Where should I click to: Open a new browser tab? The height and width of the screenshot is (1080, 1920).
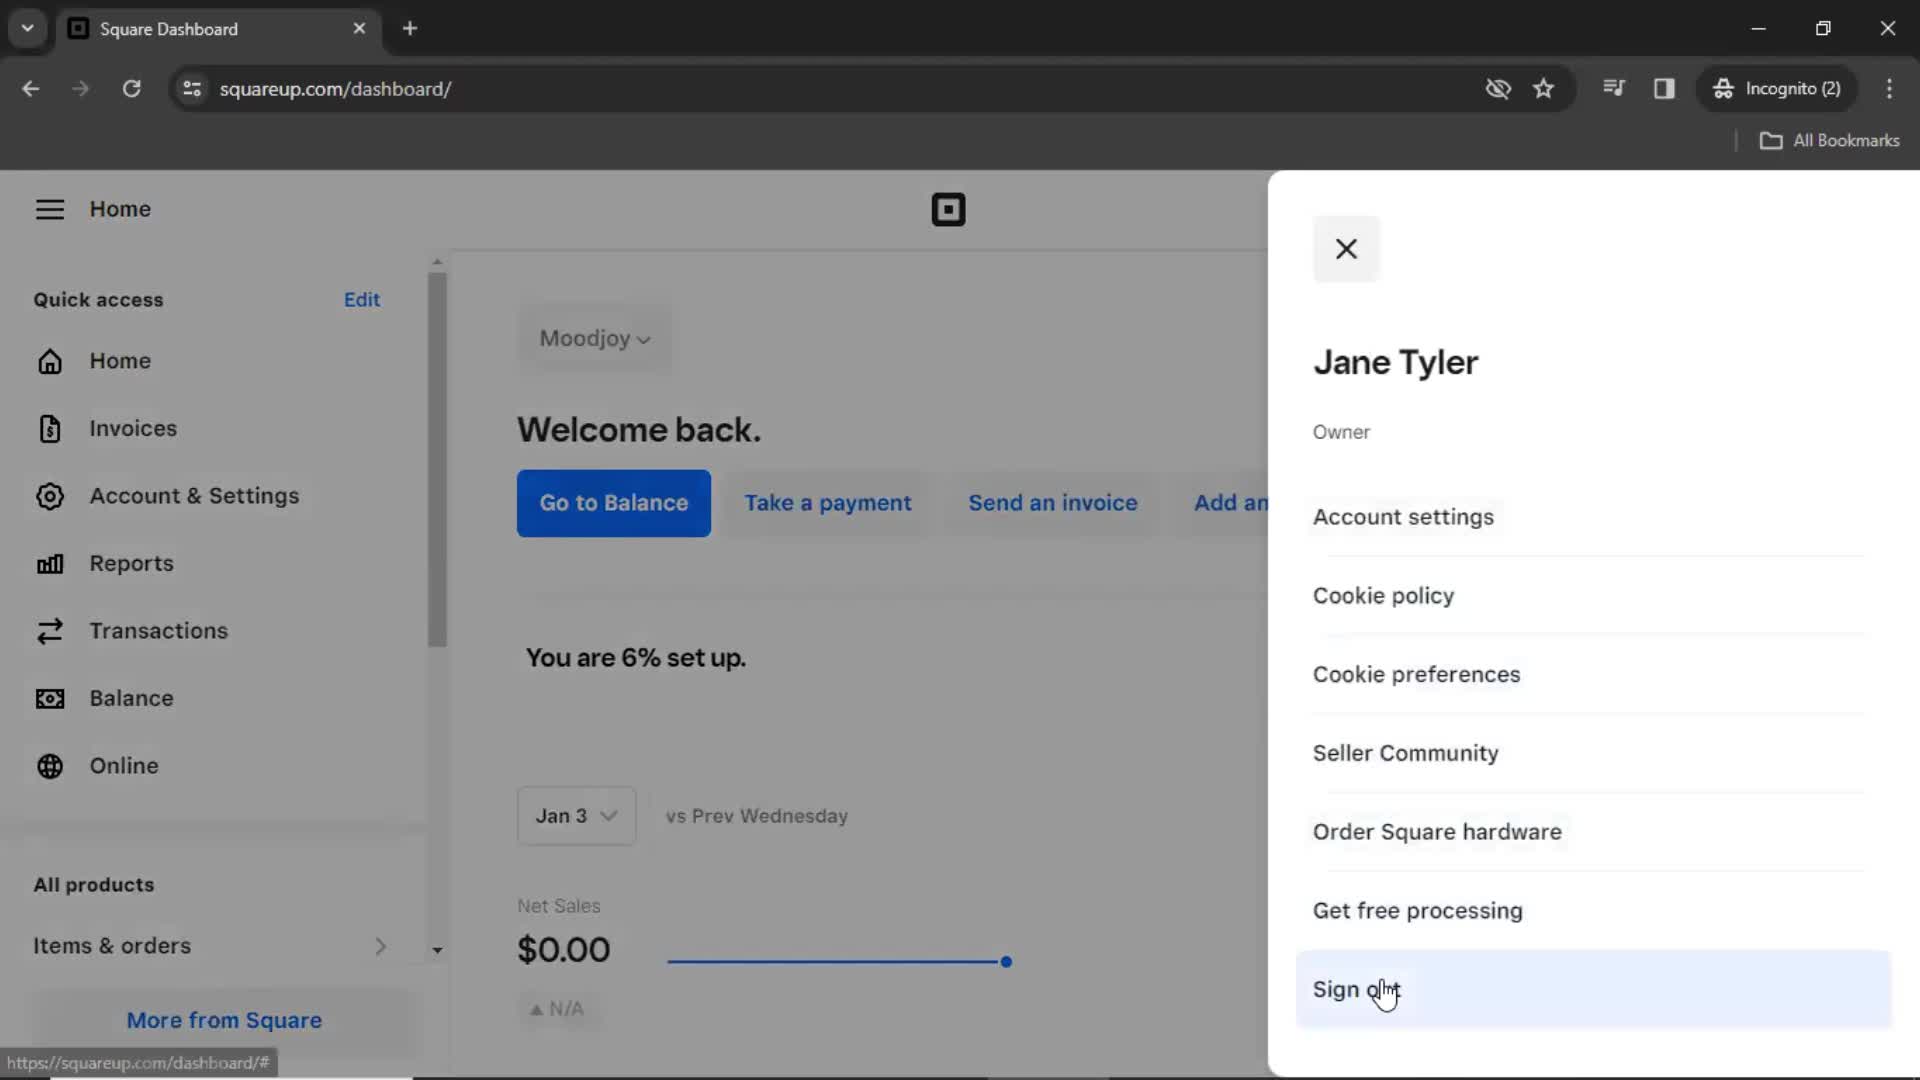click(410, 29)
